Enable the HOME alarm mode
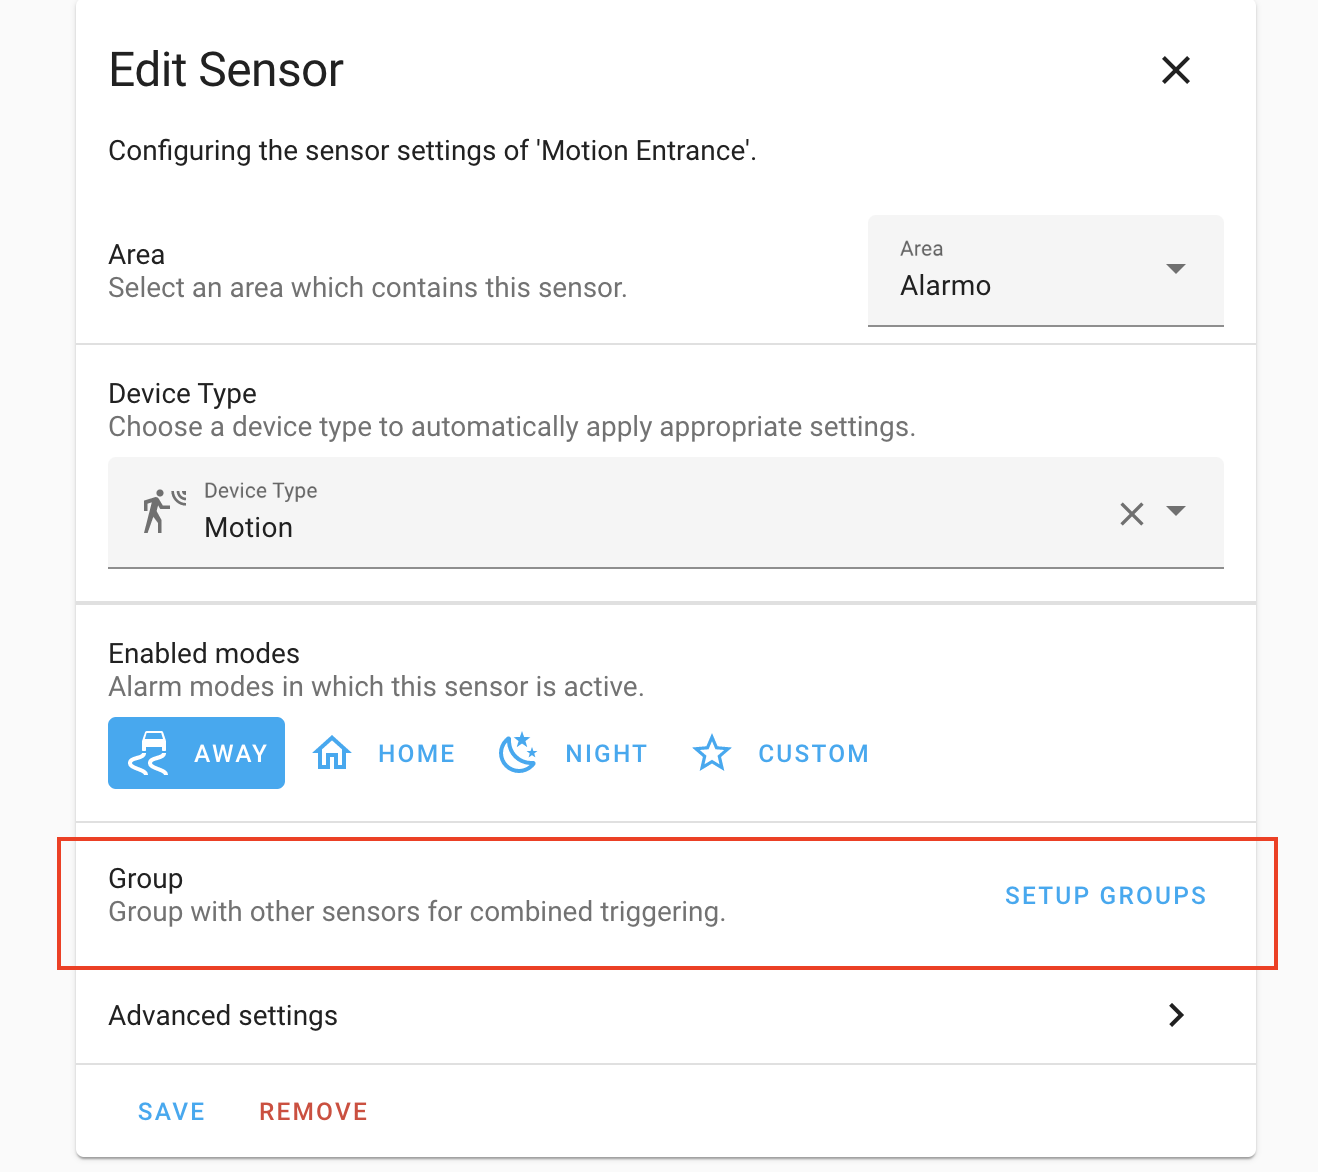1318x1172 pixels. pyautogui.click(x=383, y=753)
